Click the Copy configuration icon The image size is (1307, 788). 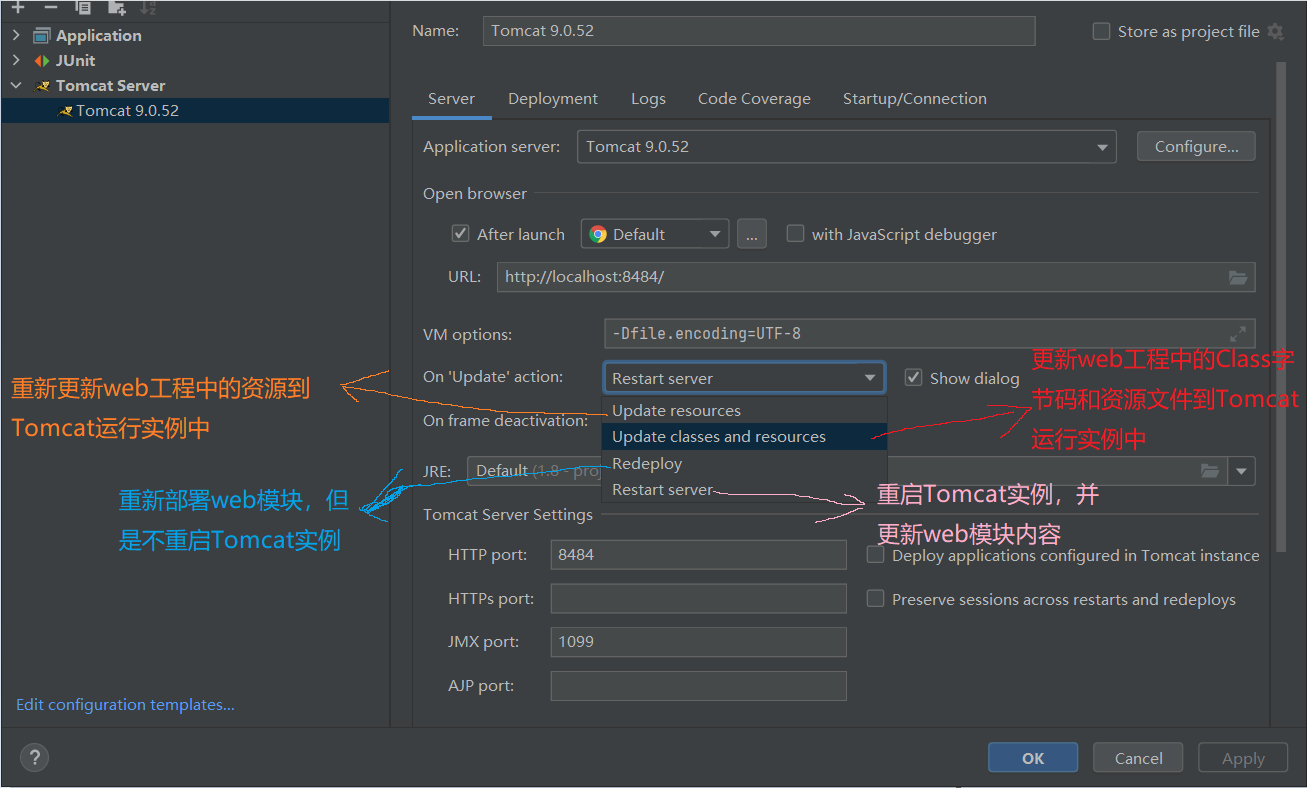84,6
